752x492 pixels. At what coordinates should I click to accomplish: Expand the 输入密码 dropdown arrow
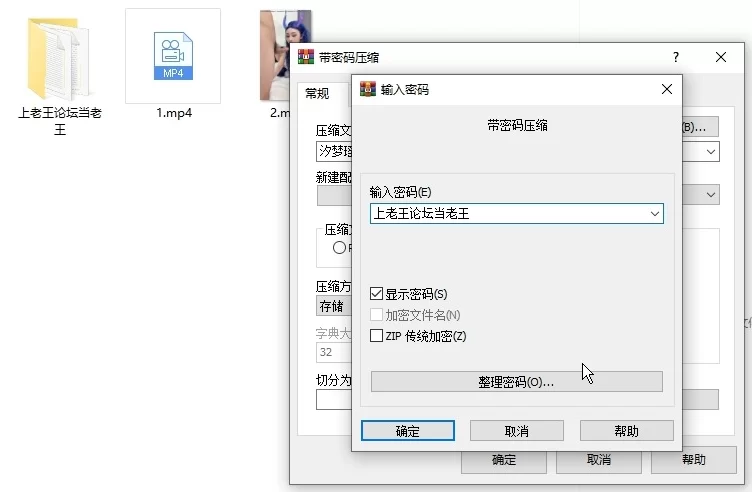pyautogui.click(x=654, y=214)
